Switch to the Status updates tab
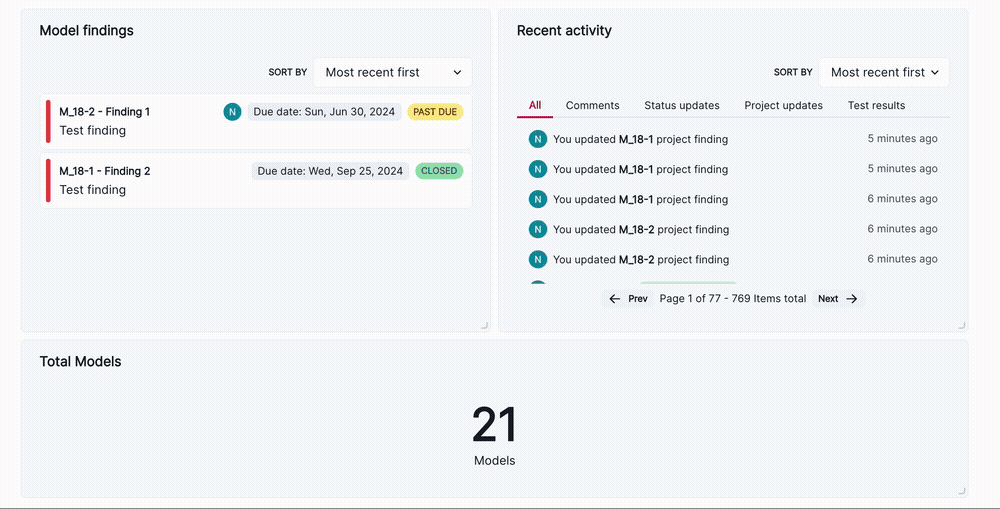Screen dimensions: 1000x509 point(681,106)
